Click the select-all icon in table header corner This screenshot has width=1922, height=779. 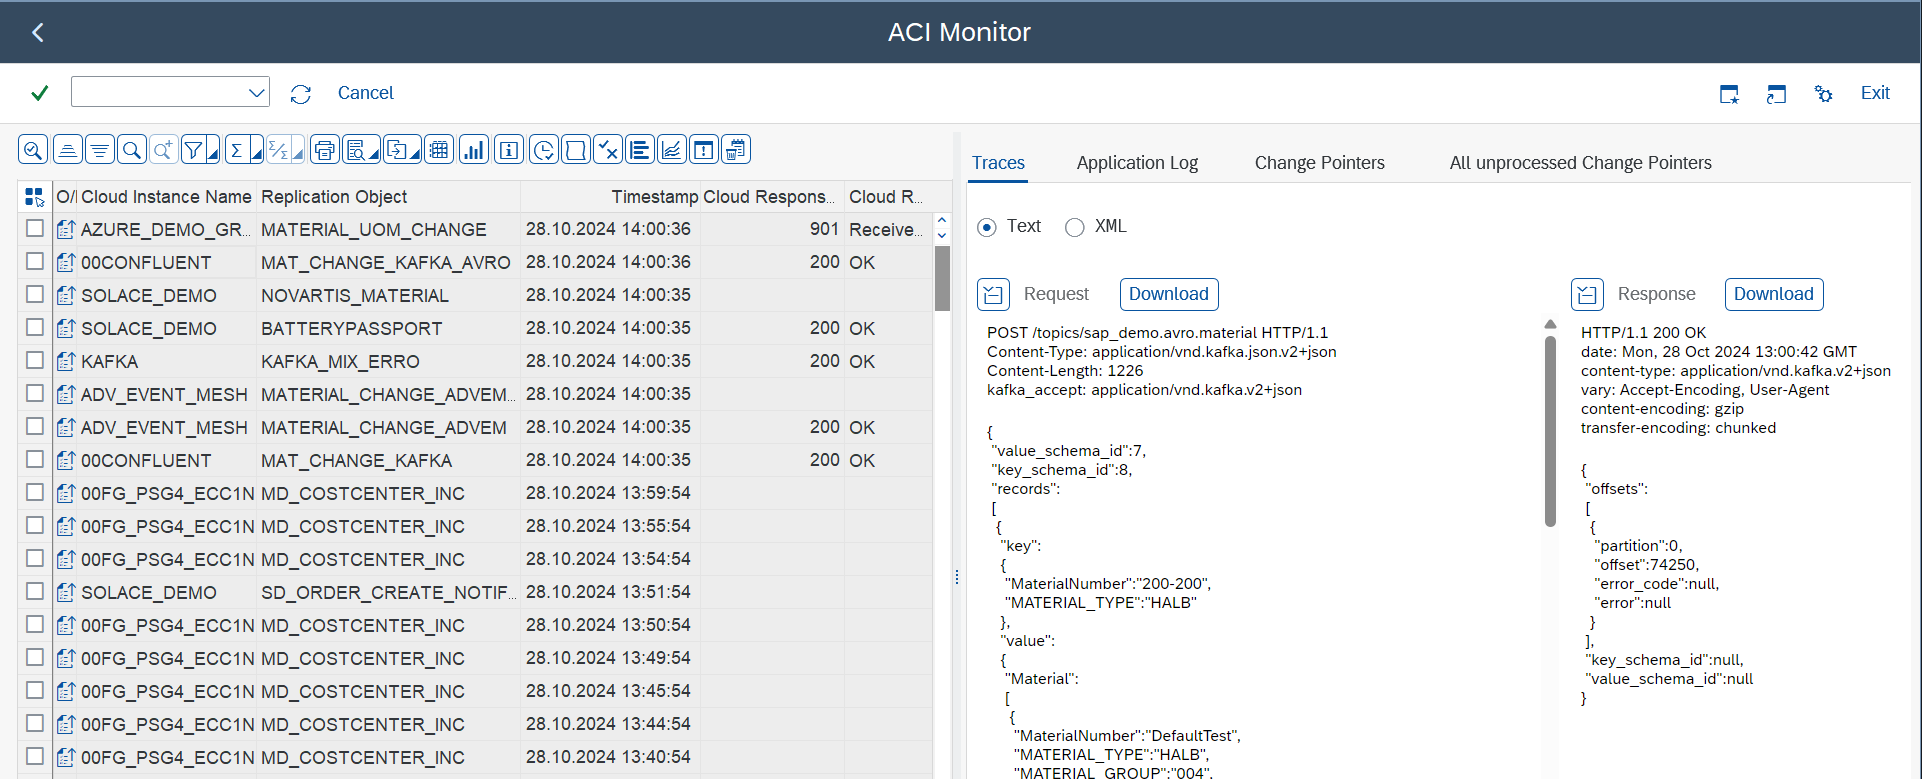[x=35, y=197]
